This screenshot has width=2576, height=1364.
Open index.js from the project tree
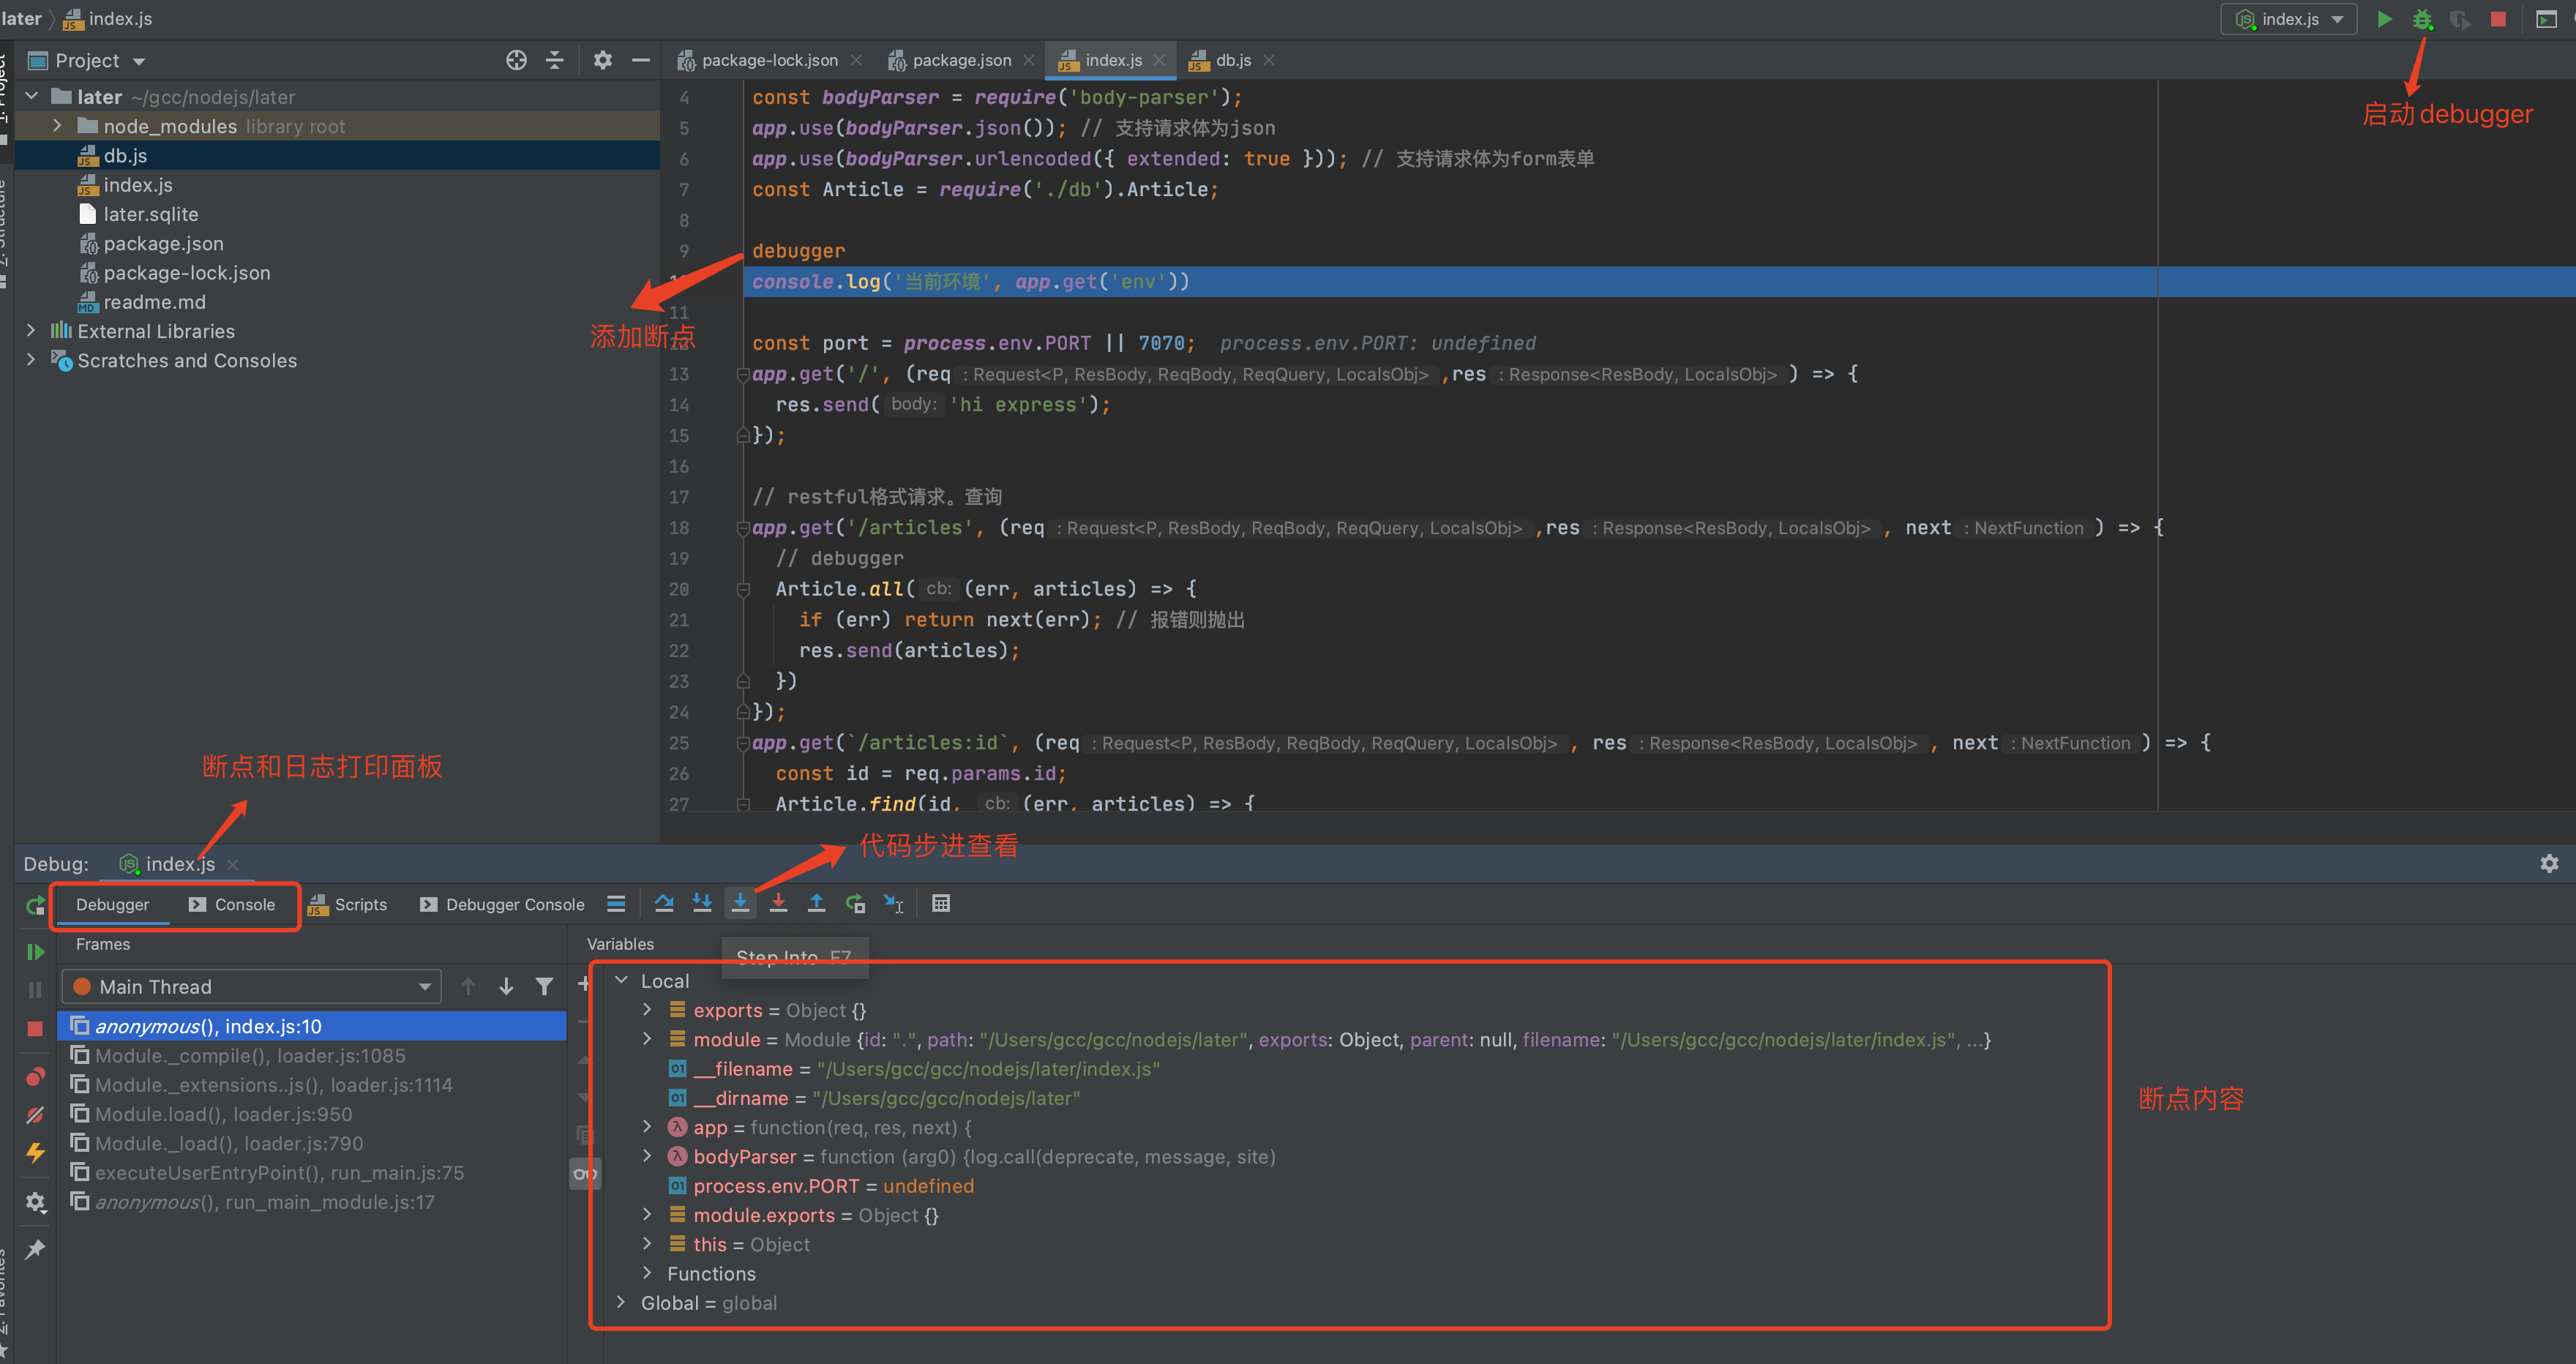point(137,185)
